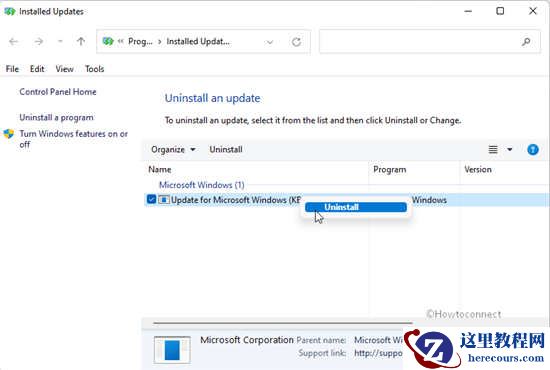This screenshot has height=370, width=550.
Task: Click Uninstall in the toolbar
Action: 226,150
